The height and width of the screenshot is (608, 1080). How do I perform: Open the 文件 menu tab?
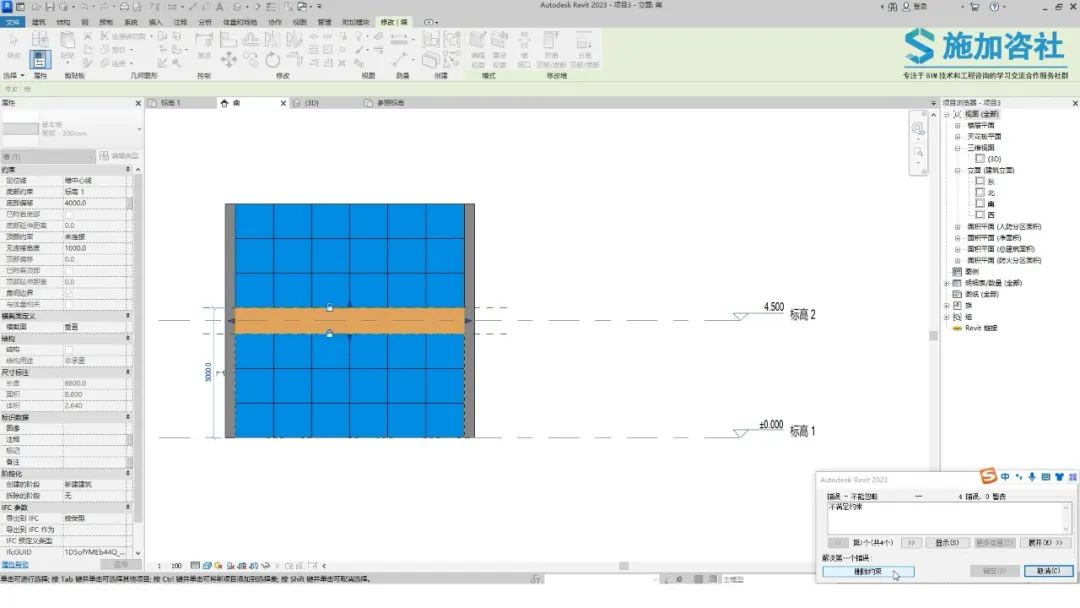coord(12,22)
